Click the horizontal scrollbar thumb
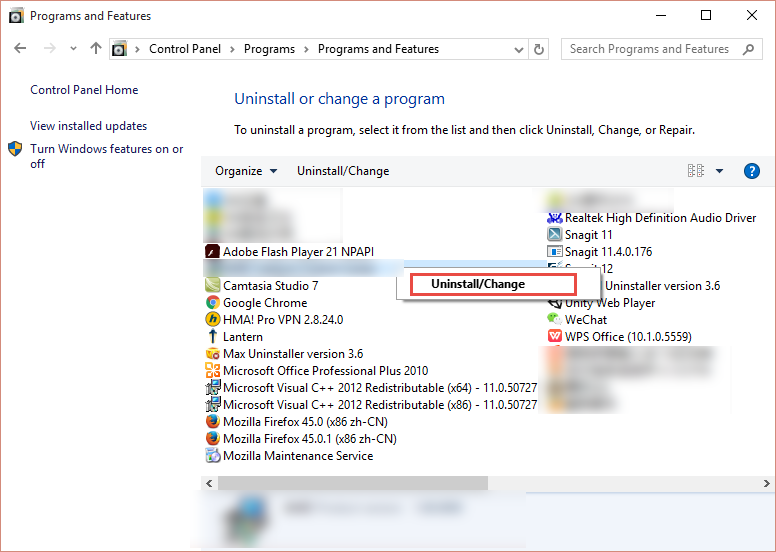The height and width of the screenshot is (552, 776). [353, 483]
